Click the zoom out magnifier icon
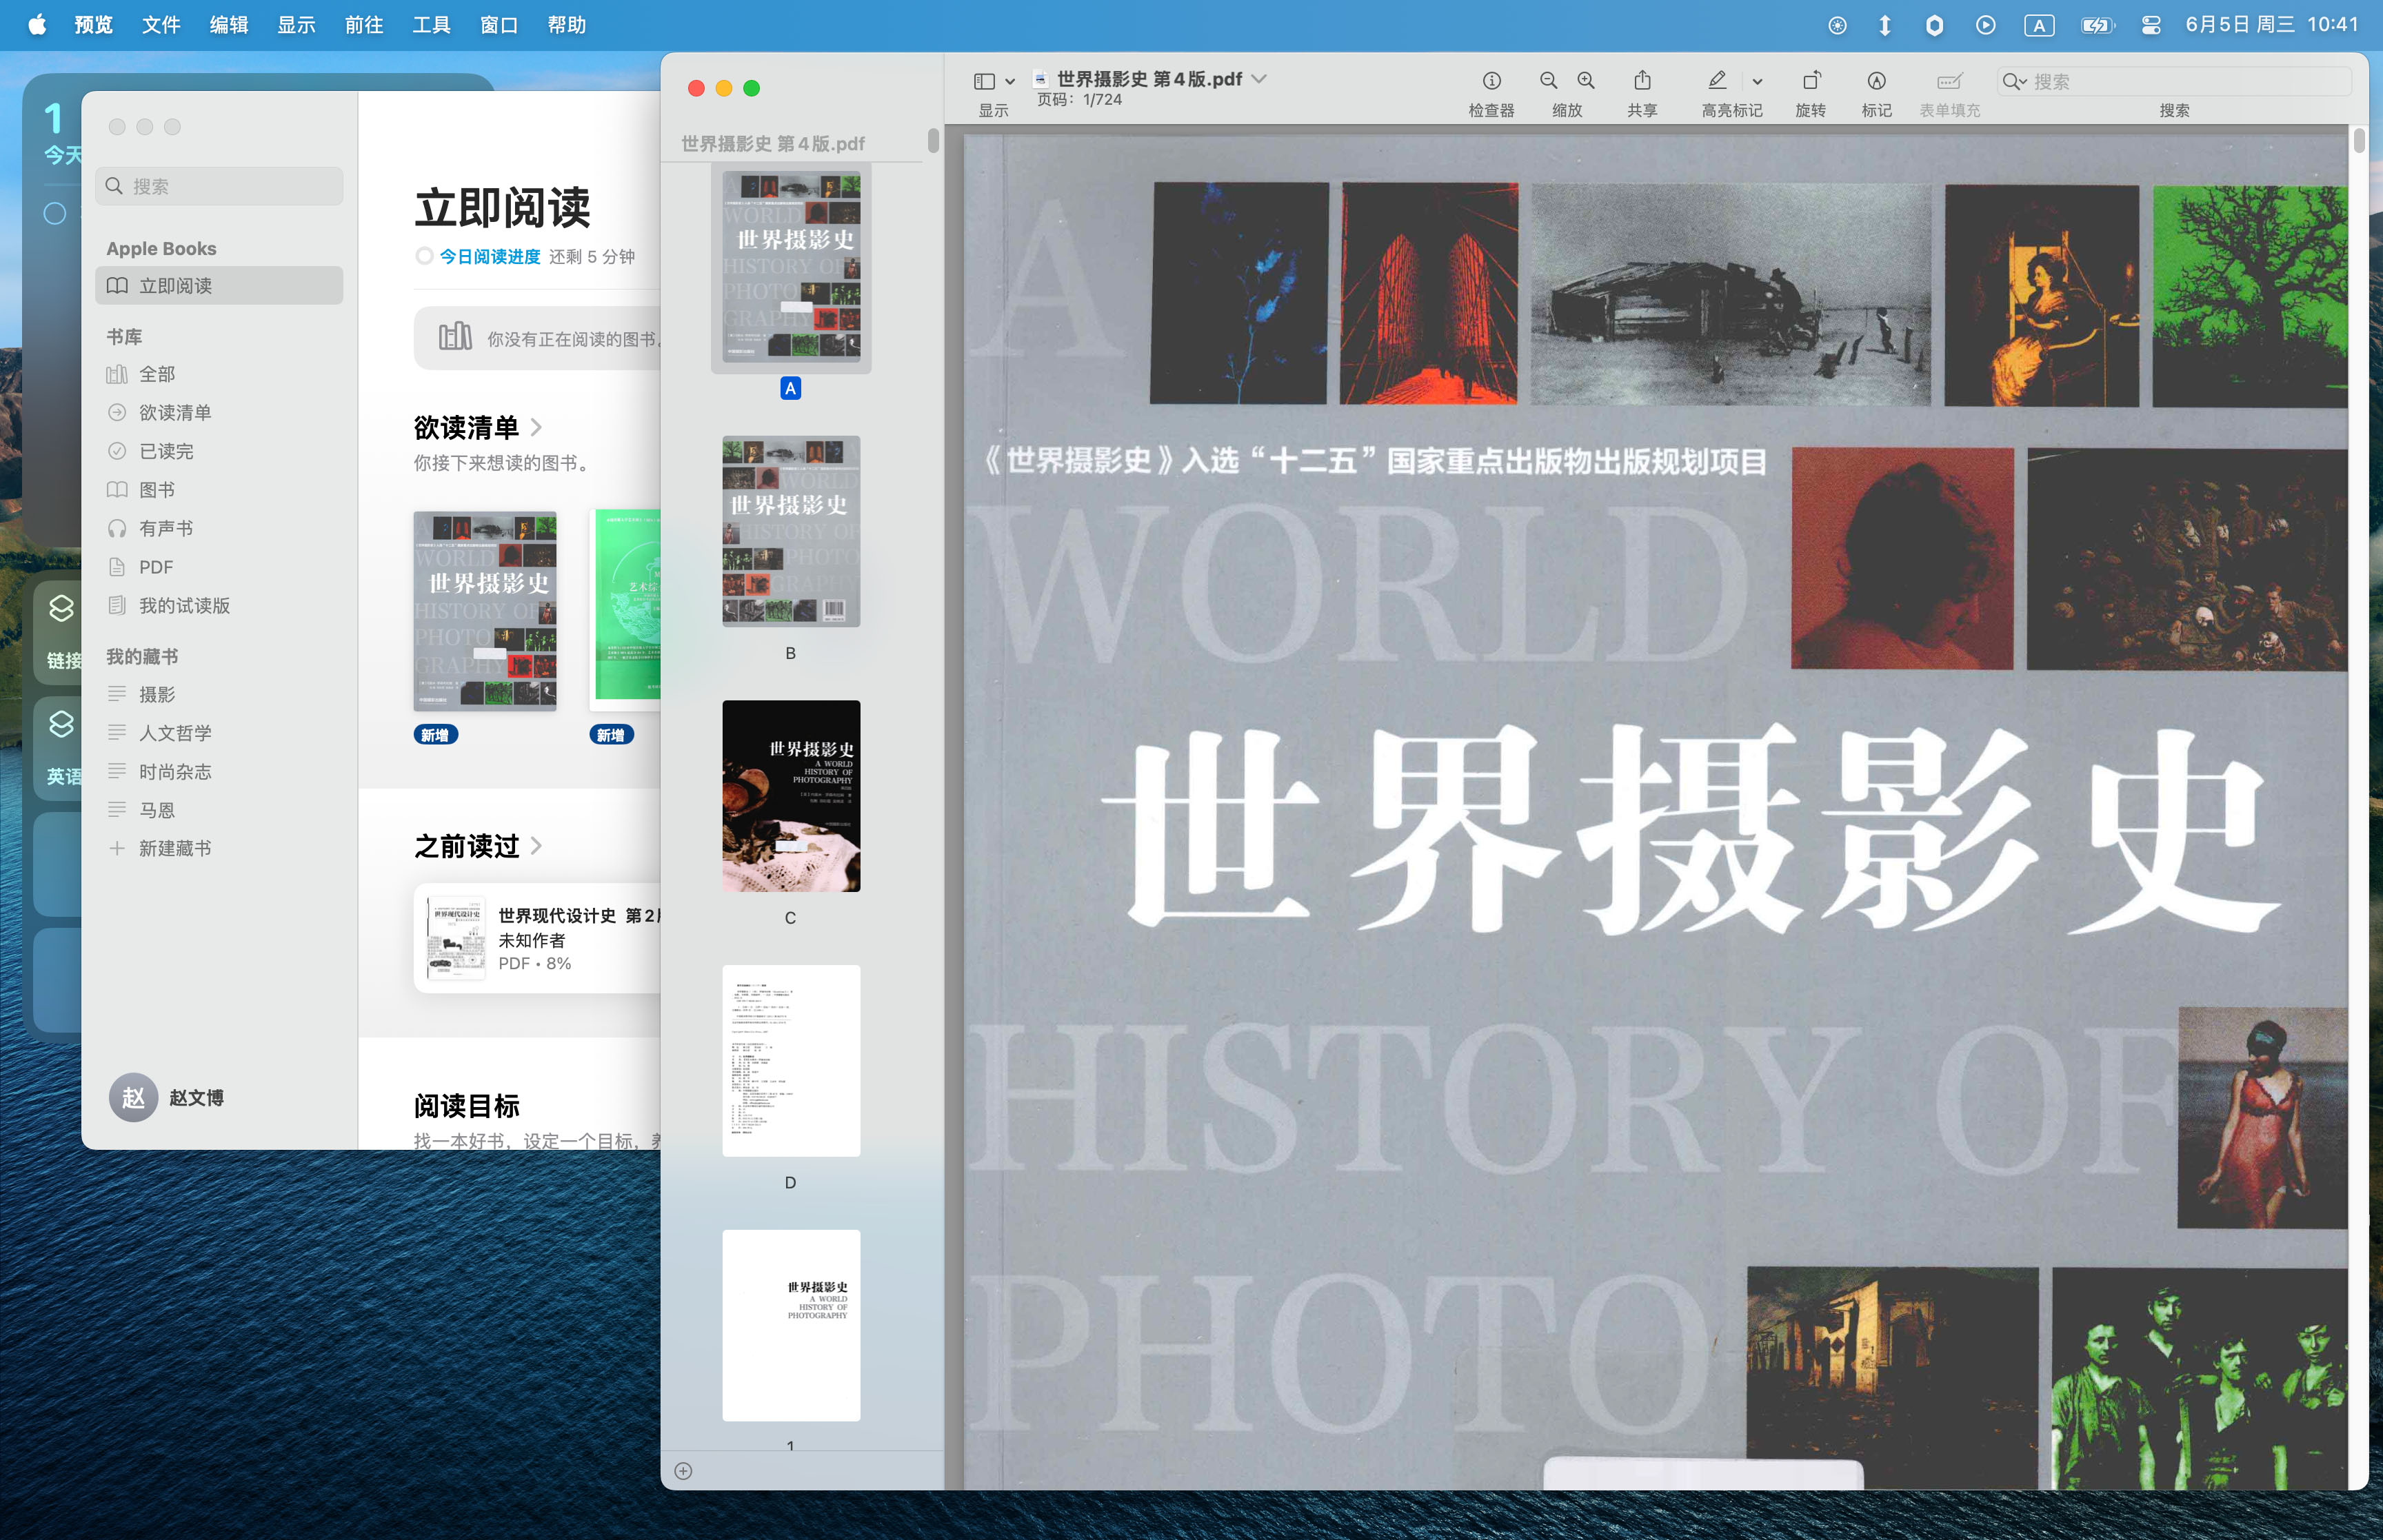This screenshot has width=2383, height=1540. [1548, 81]
